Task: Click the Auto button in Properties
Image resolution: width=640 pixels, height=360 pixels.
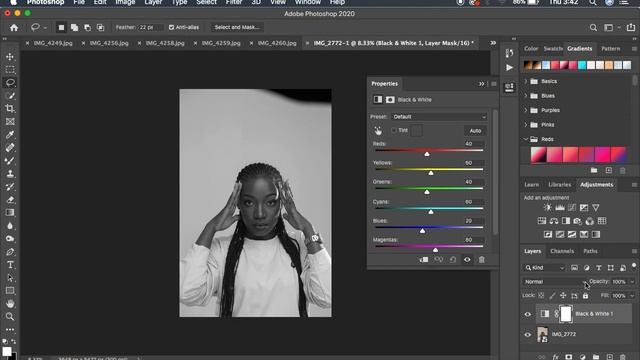Action: [x=475, y=131]
